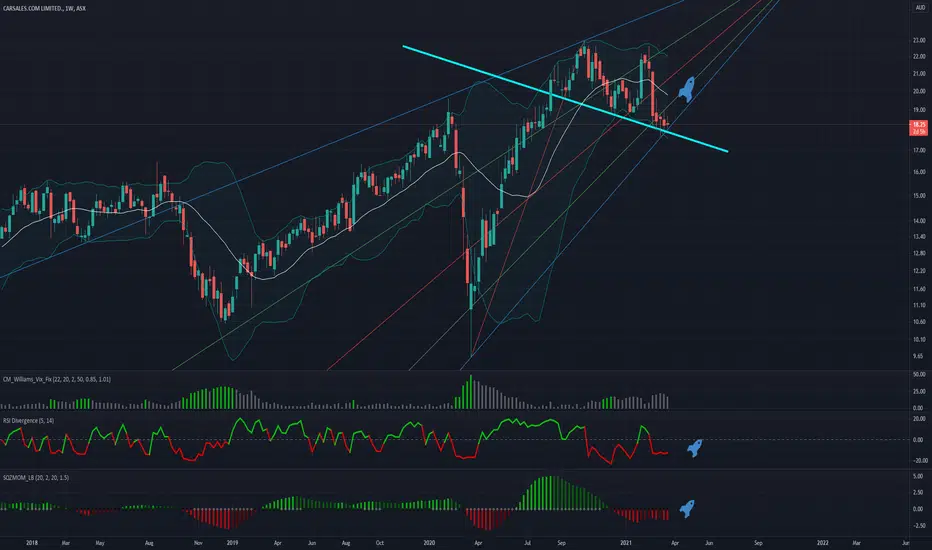The width and height of the screenshot is (932, 550).
Task: Click the Nov label on the time axis
Action: click(x=198, y=543)
